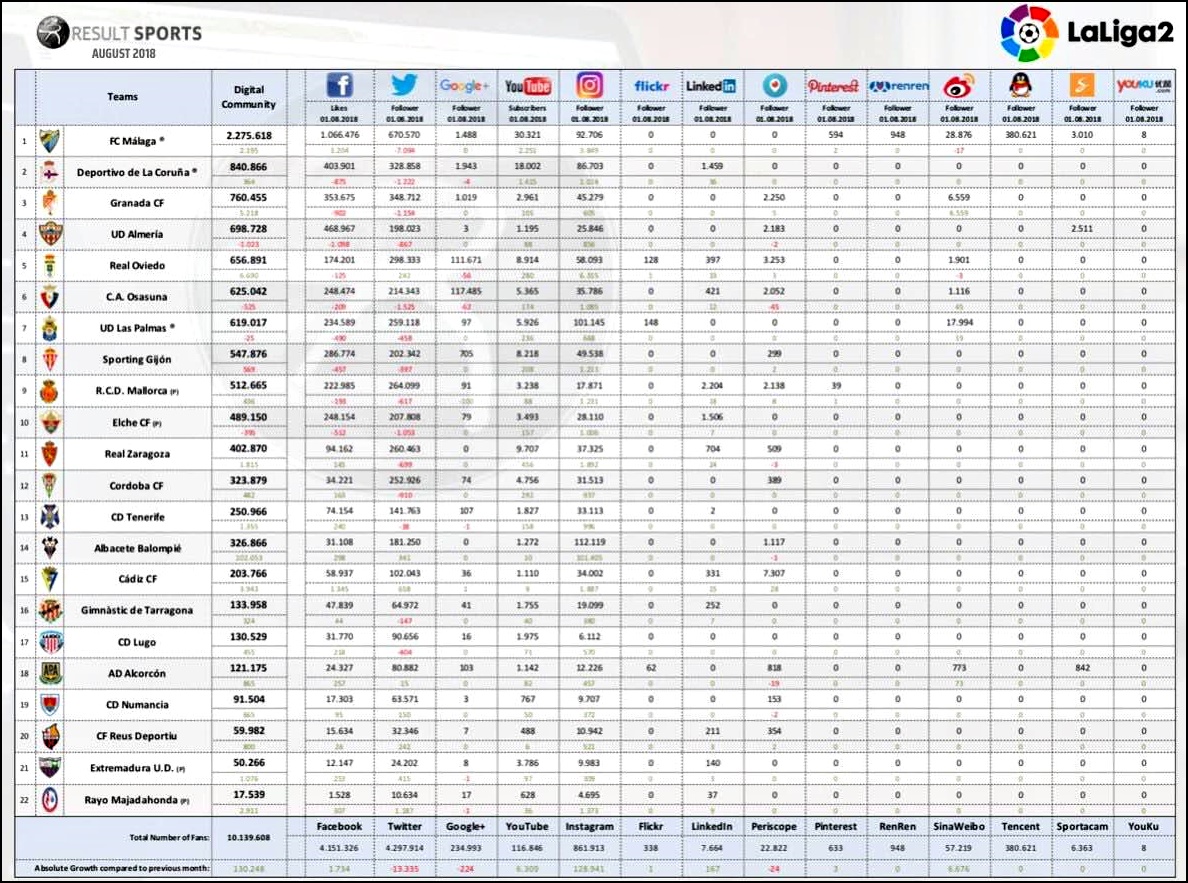Click Granada CF's "760.455" community value
The height and width of the screenshot is (883, 1188).
pos(249,197)
